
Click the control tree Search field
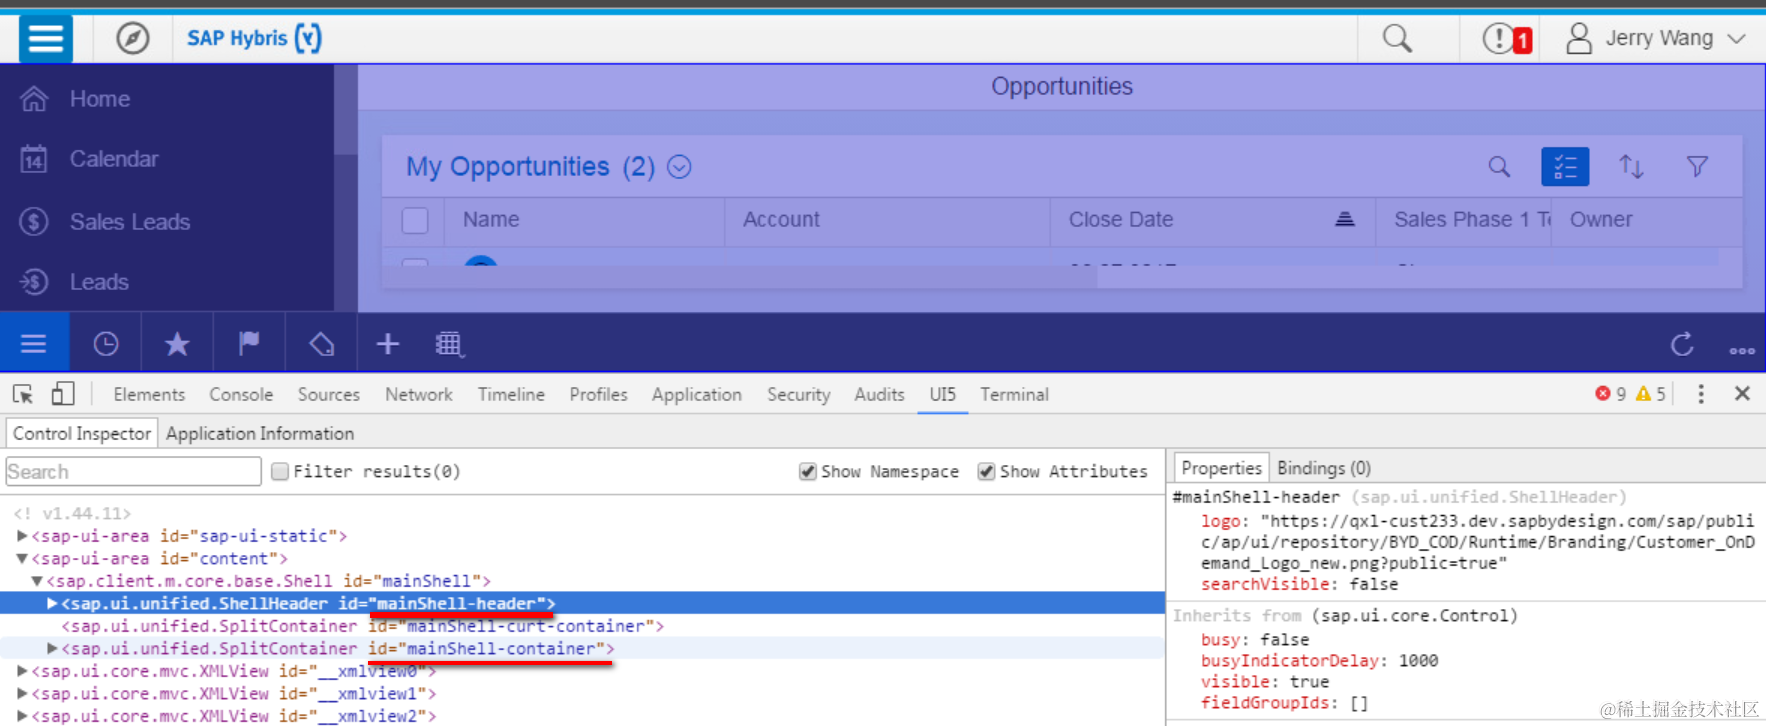[x=133, y=471]
